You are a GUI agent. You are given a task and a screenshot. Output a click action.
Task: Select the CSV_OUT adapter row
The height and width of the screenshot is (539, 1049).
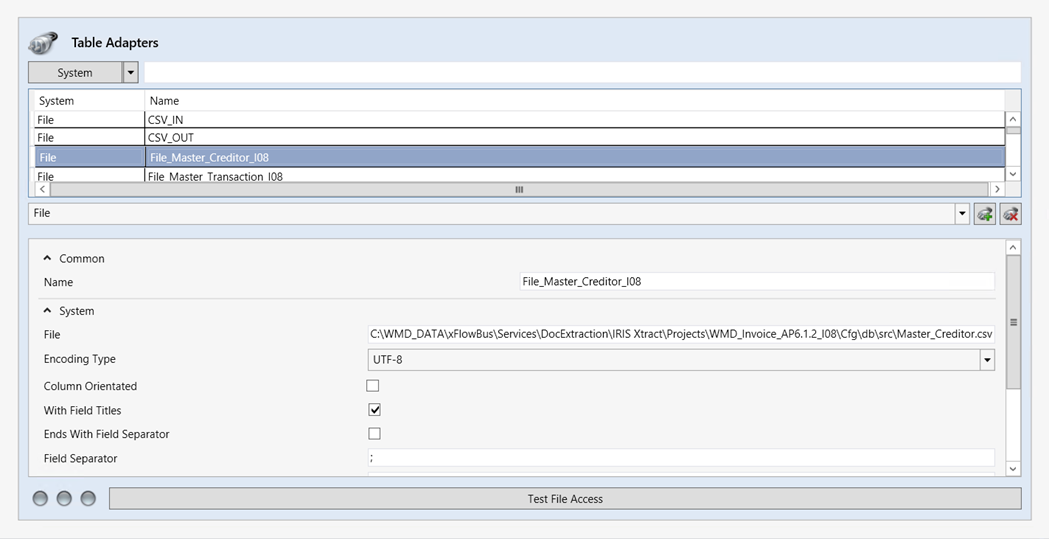click(170, 138)
